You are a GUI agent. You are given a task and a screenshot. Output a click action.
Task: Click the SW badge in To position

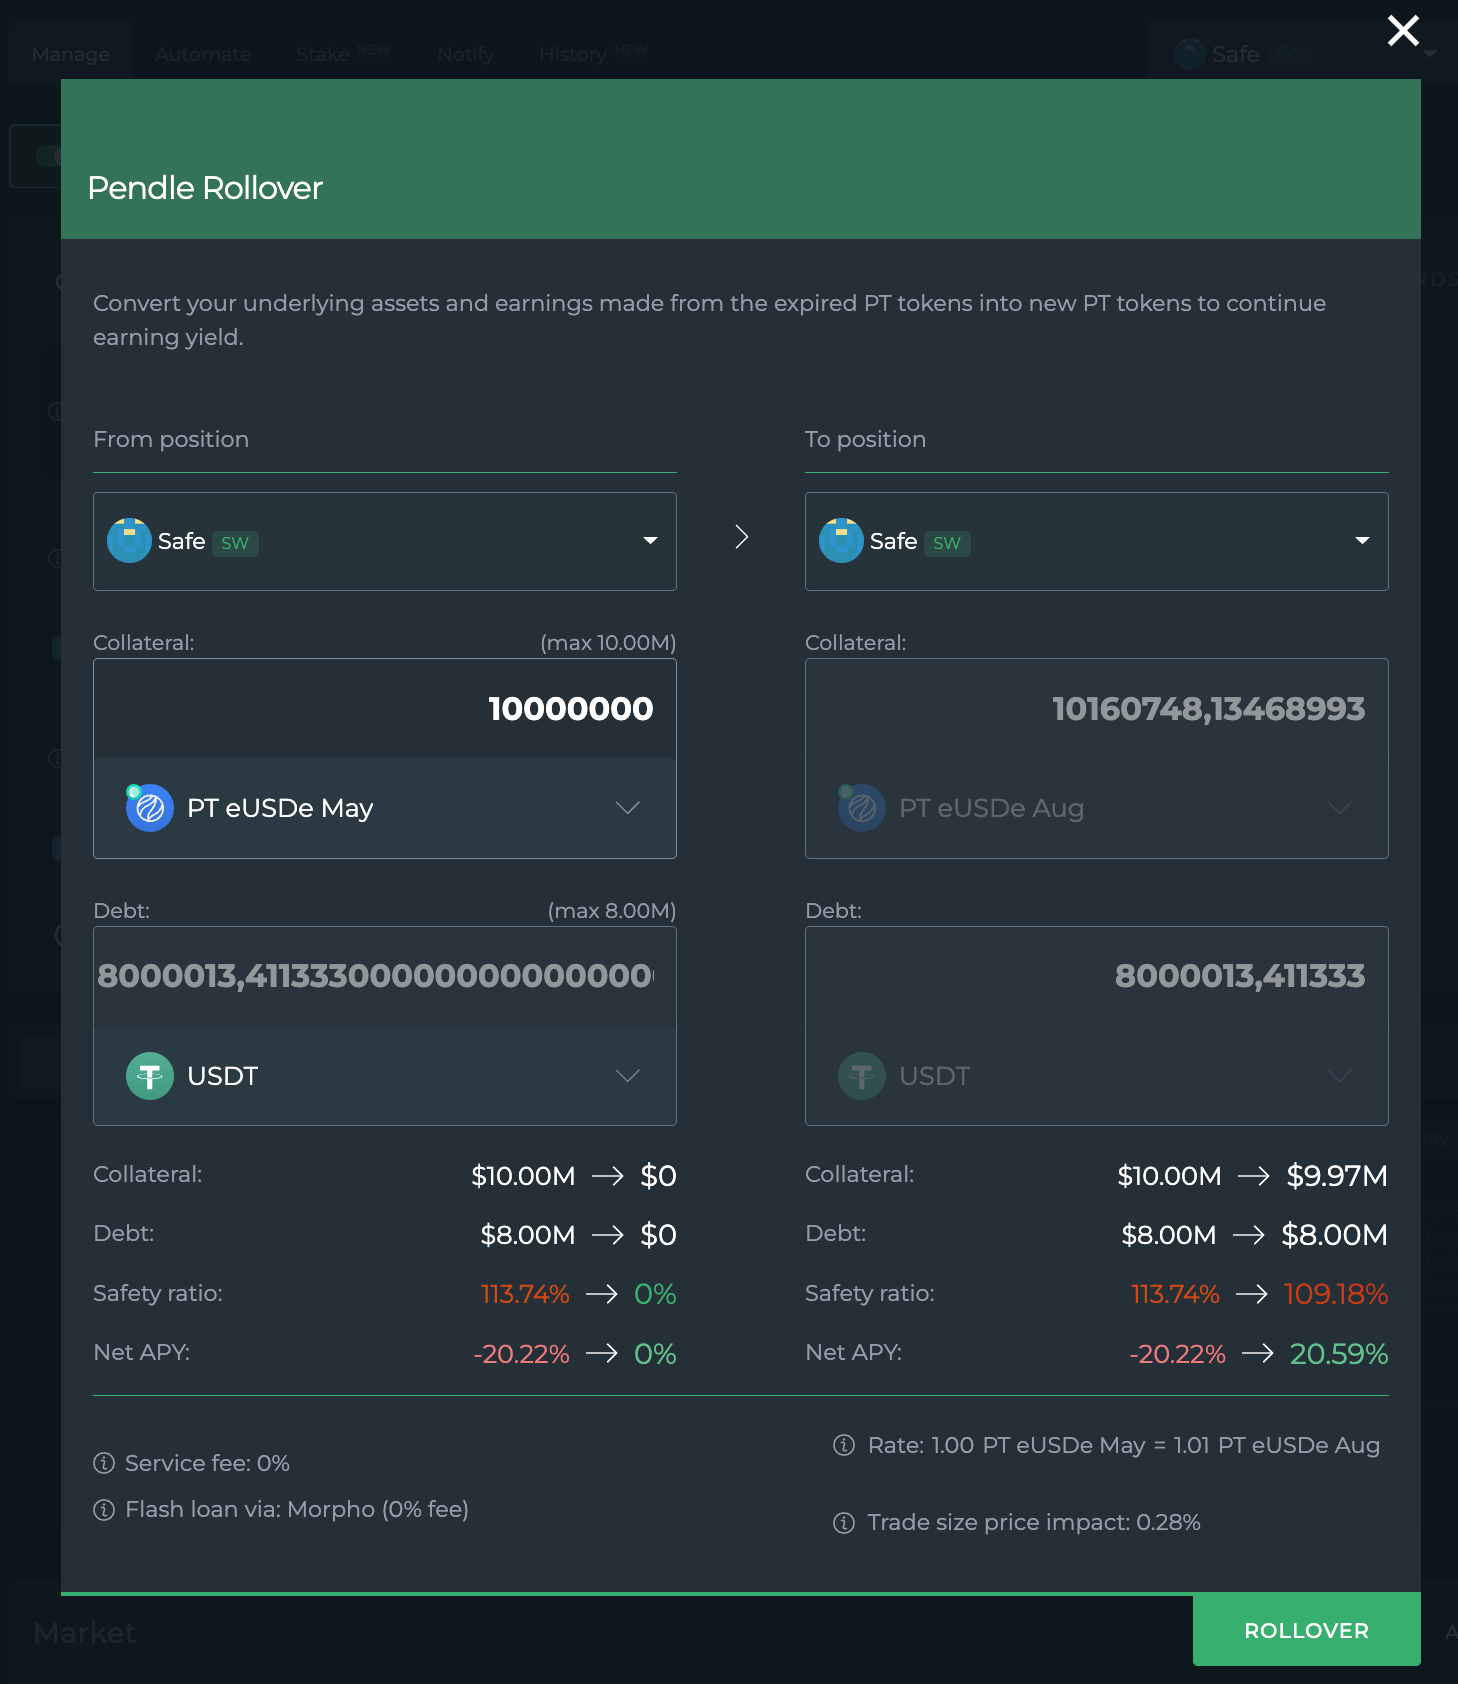[x=947, y=543]
